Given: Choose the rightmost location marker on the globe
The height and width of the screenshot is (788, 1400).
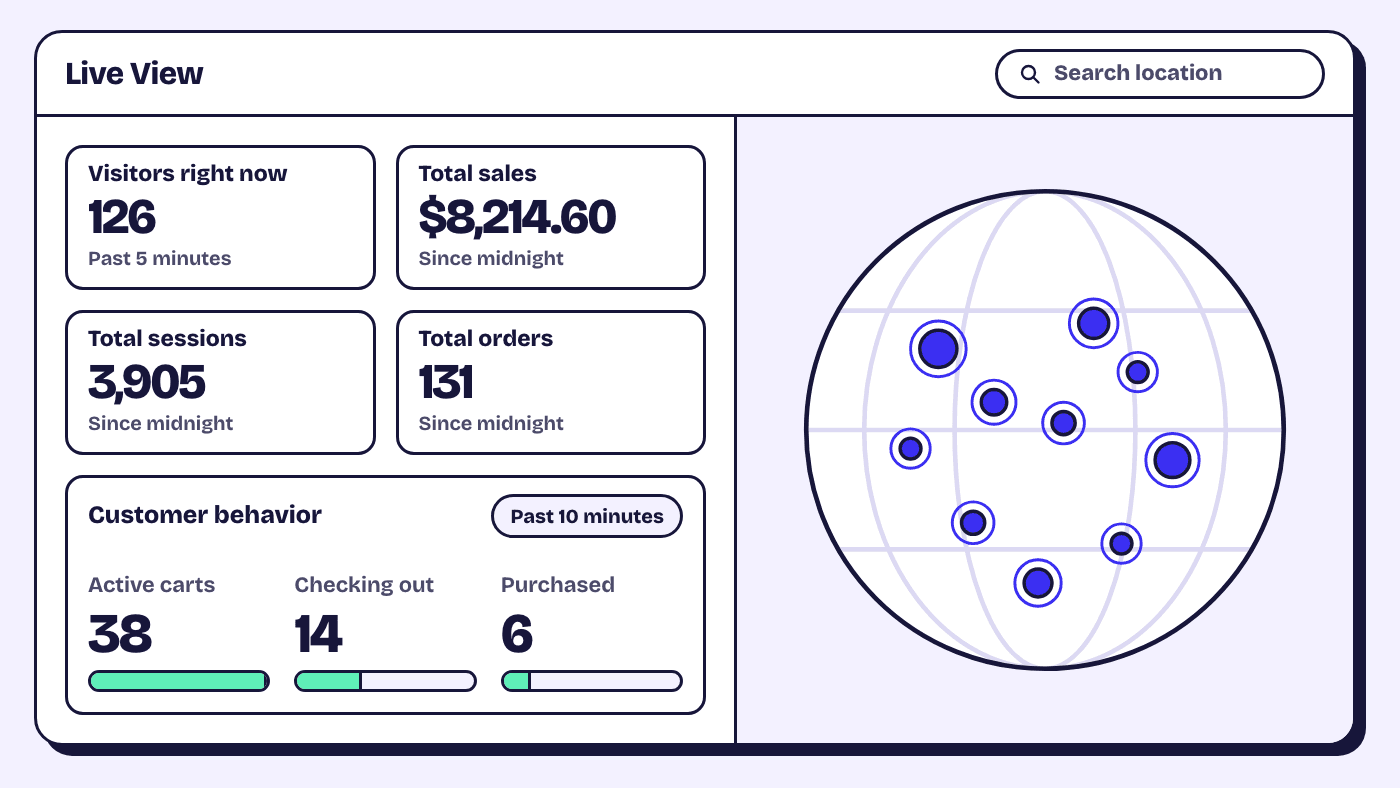Looking at the screenshot, I should 1172,460.
